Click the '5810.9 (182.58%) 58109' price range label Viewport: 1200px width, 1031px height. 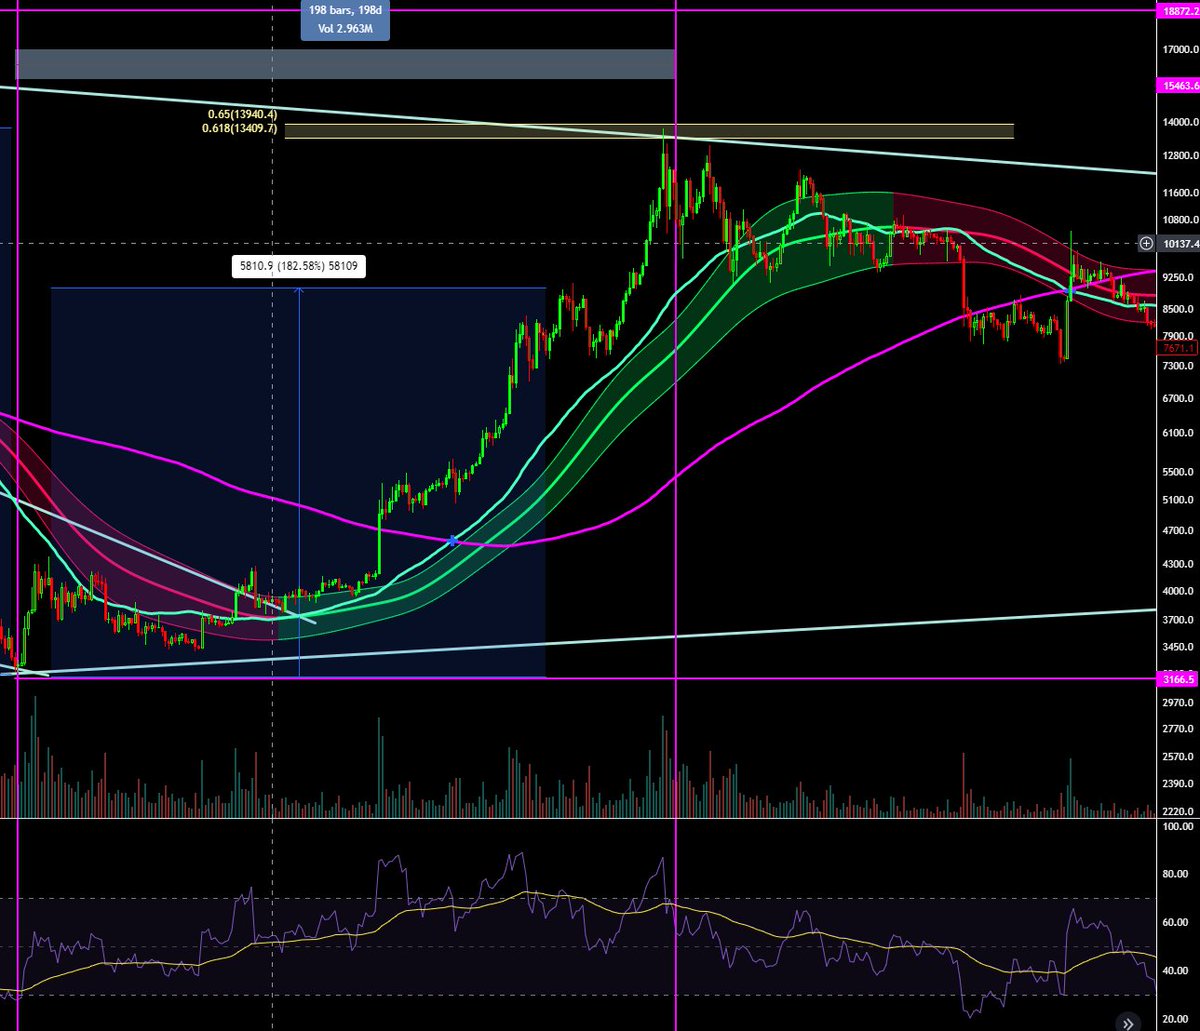click(x=301, y=267)
